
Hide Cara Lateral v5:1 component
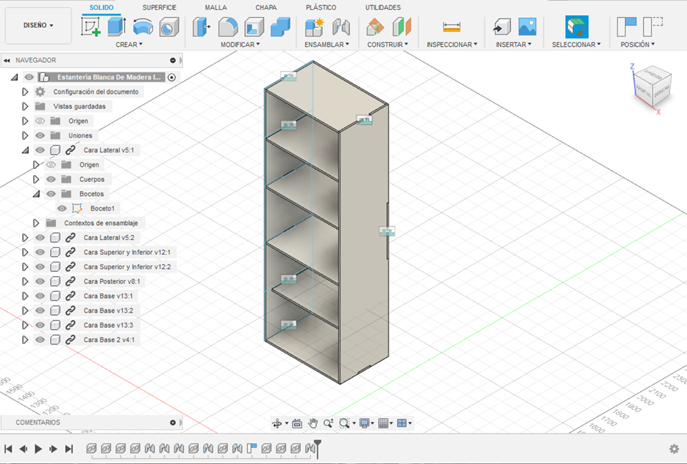(40, 150)
